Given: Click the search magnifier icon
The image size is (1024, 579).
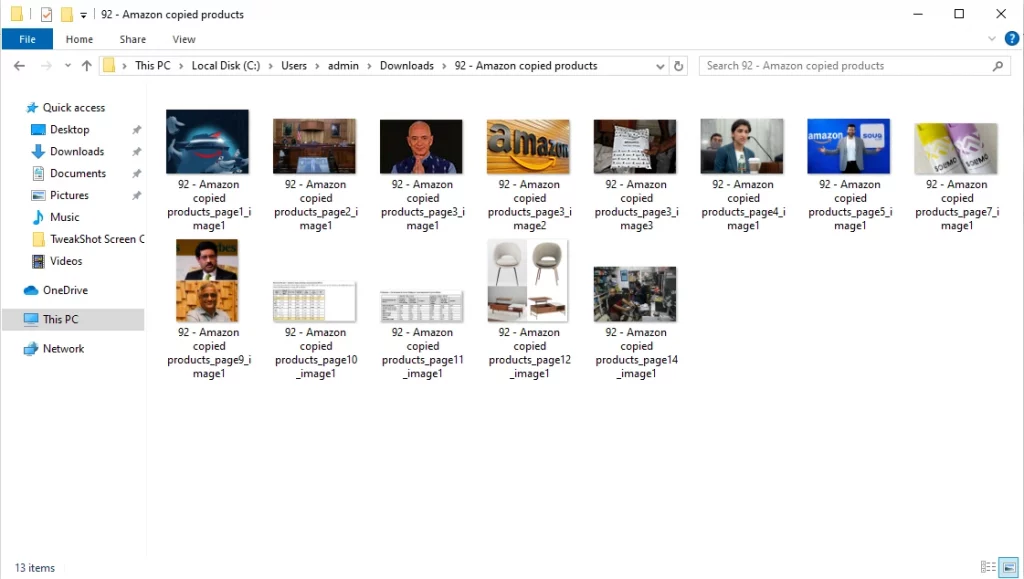Looking at the screenshot, I should 997,66.
